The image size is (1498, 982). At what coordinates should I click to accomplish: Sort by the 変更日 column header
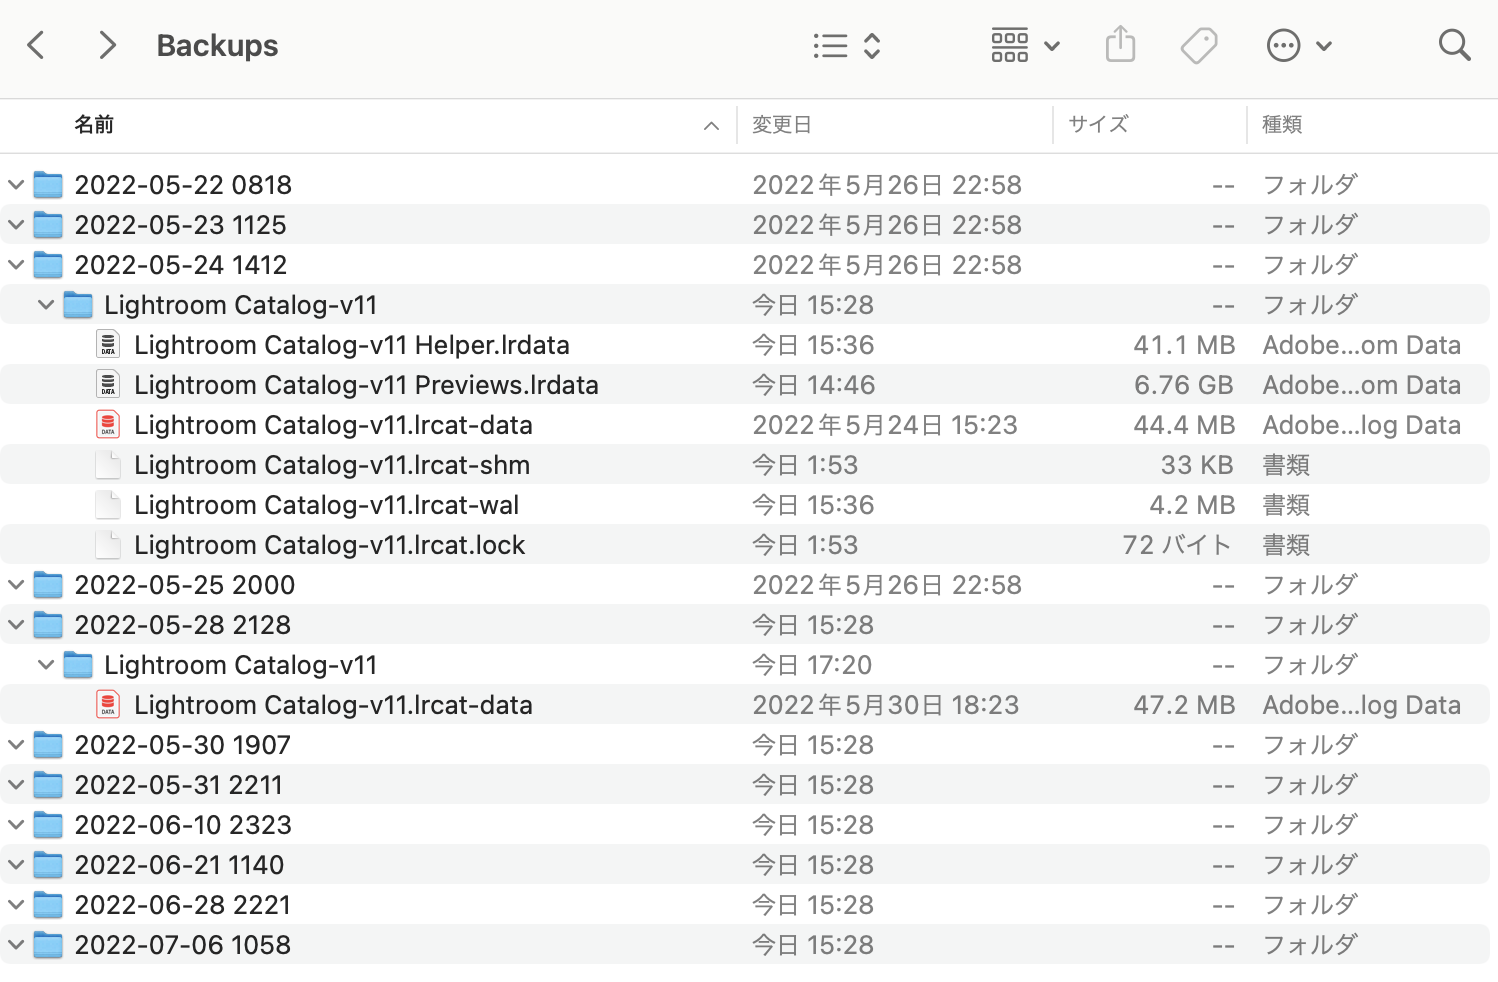[x=781, y=125]
